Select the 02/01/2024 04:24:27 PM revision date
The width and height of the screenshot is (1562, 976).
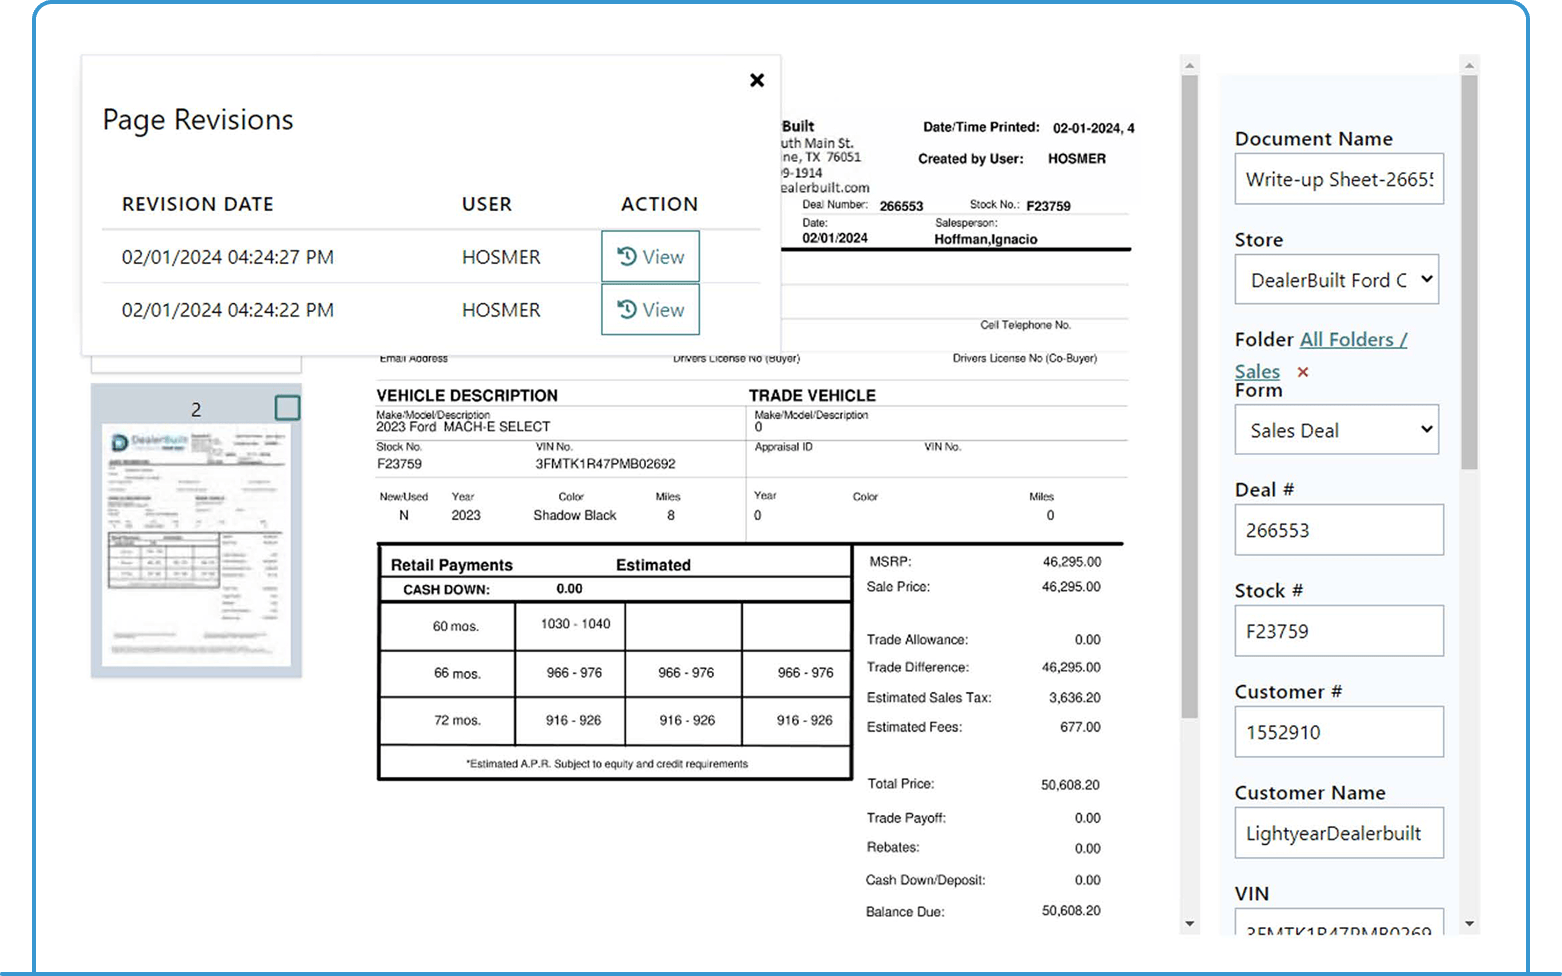coord(228,257)
